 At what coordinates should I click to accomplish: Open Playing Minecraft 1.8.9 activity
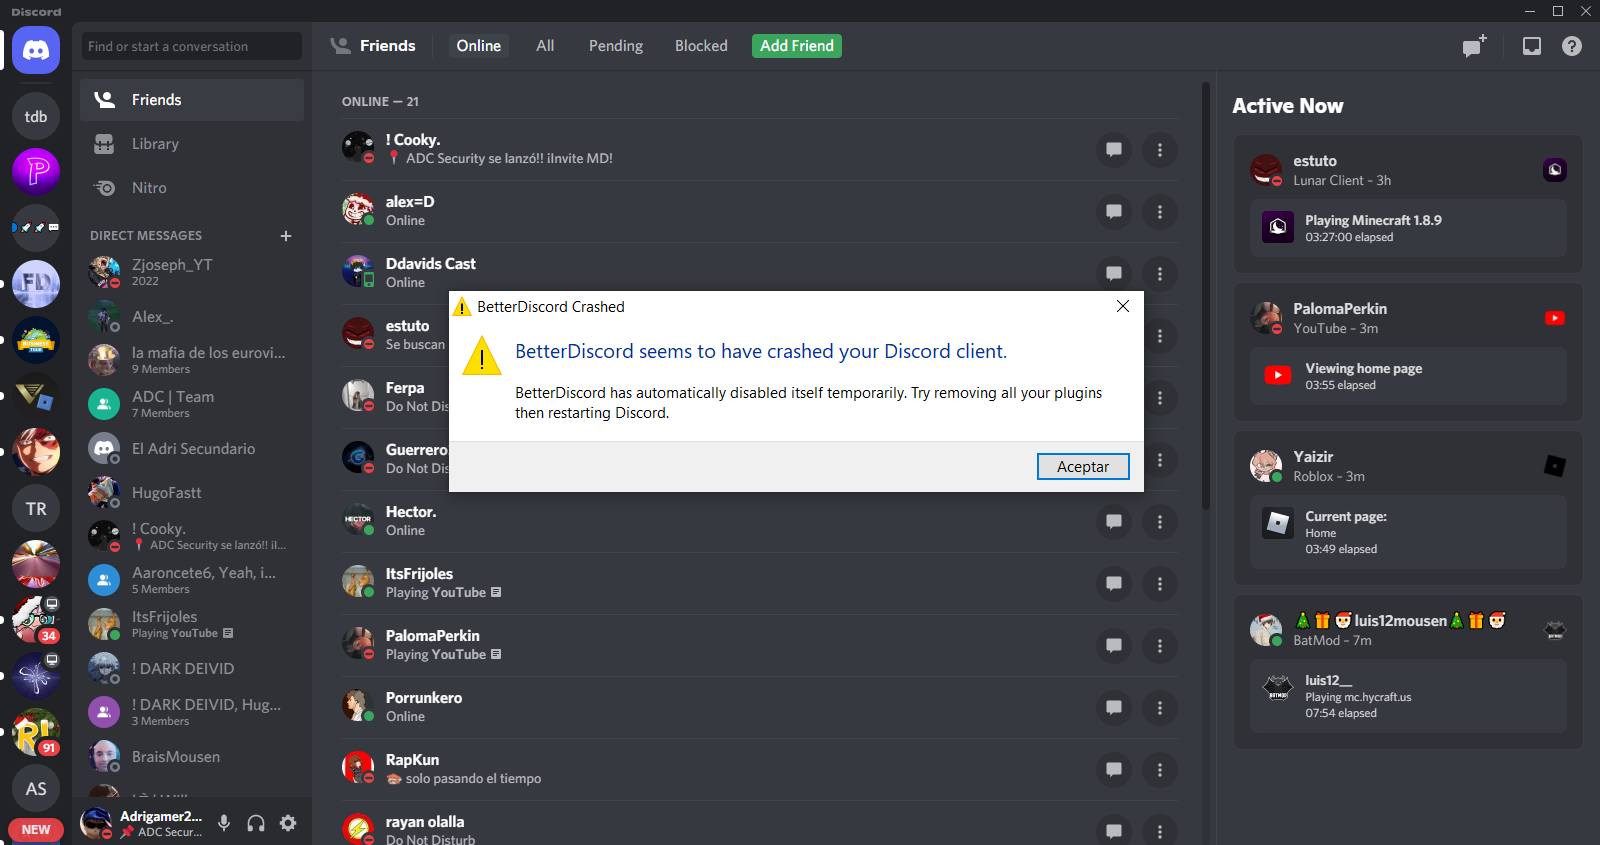(x=1408, y=228)
